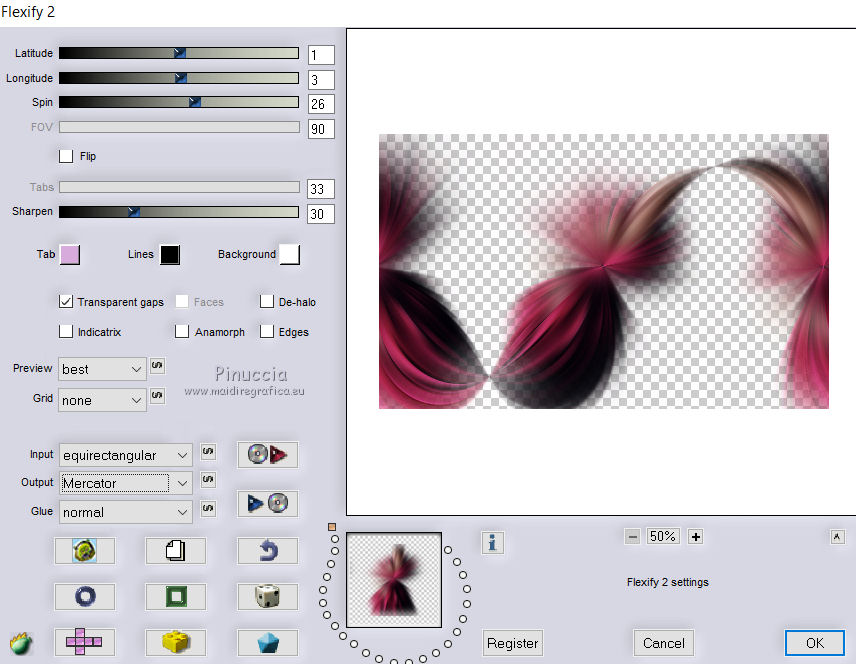This screenshot has width=856, height=664.
Task: Enable the Flip checkbox
Action: tap(66, 156)
